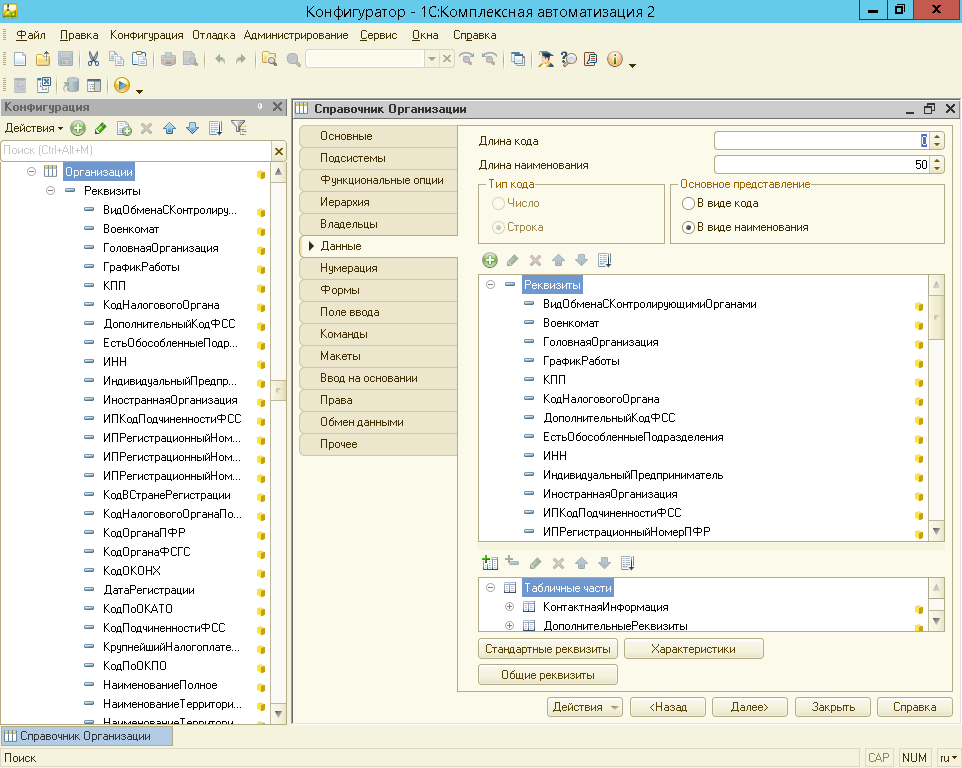The width and height of the screenshot is (962, 768).
Task: Switch to the Нумерация tab
Action: click(x=379, y=268)
